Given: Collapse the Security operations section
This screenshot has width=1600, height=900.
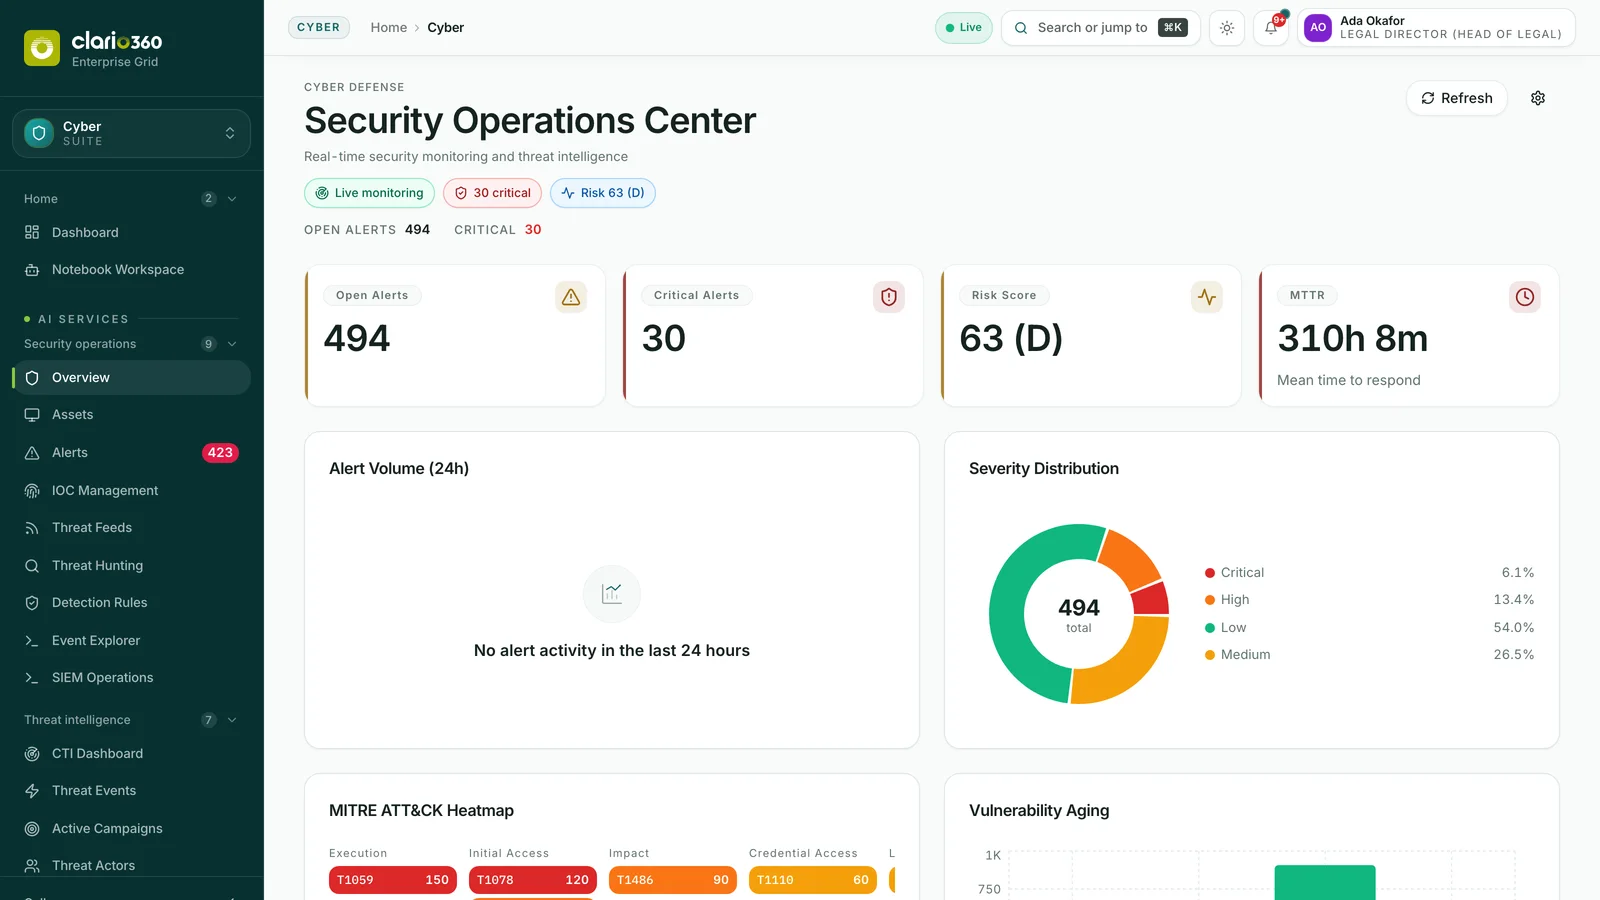Looking at the screenshot, I should 232,344.
